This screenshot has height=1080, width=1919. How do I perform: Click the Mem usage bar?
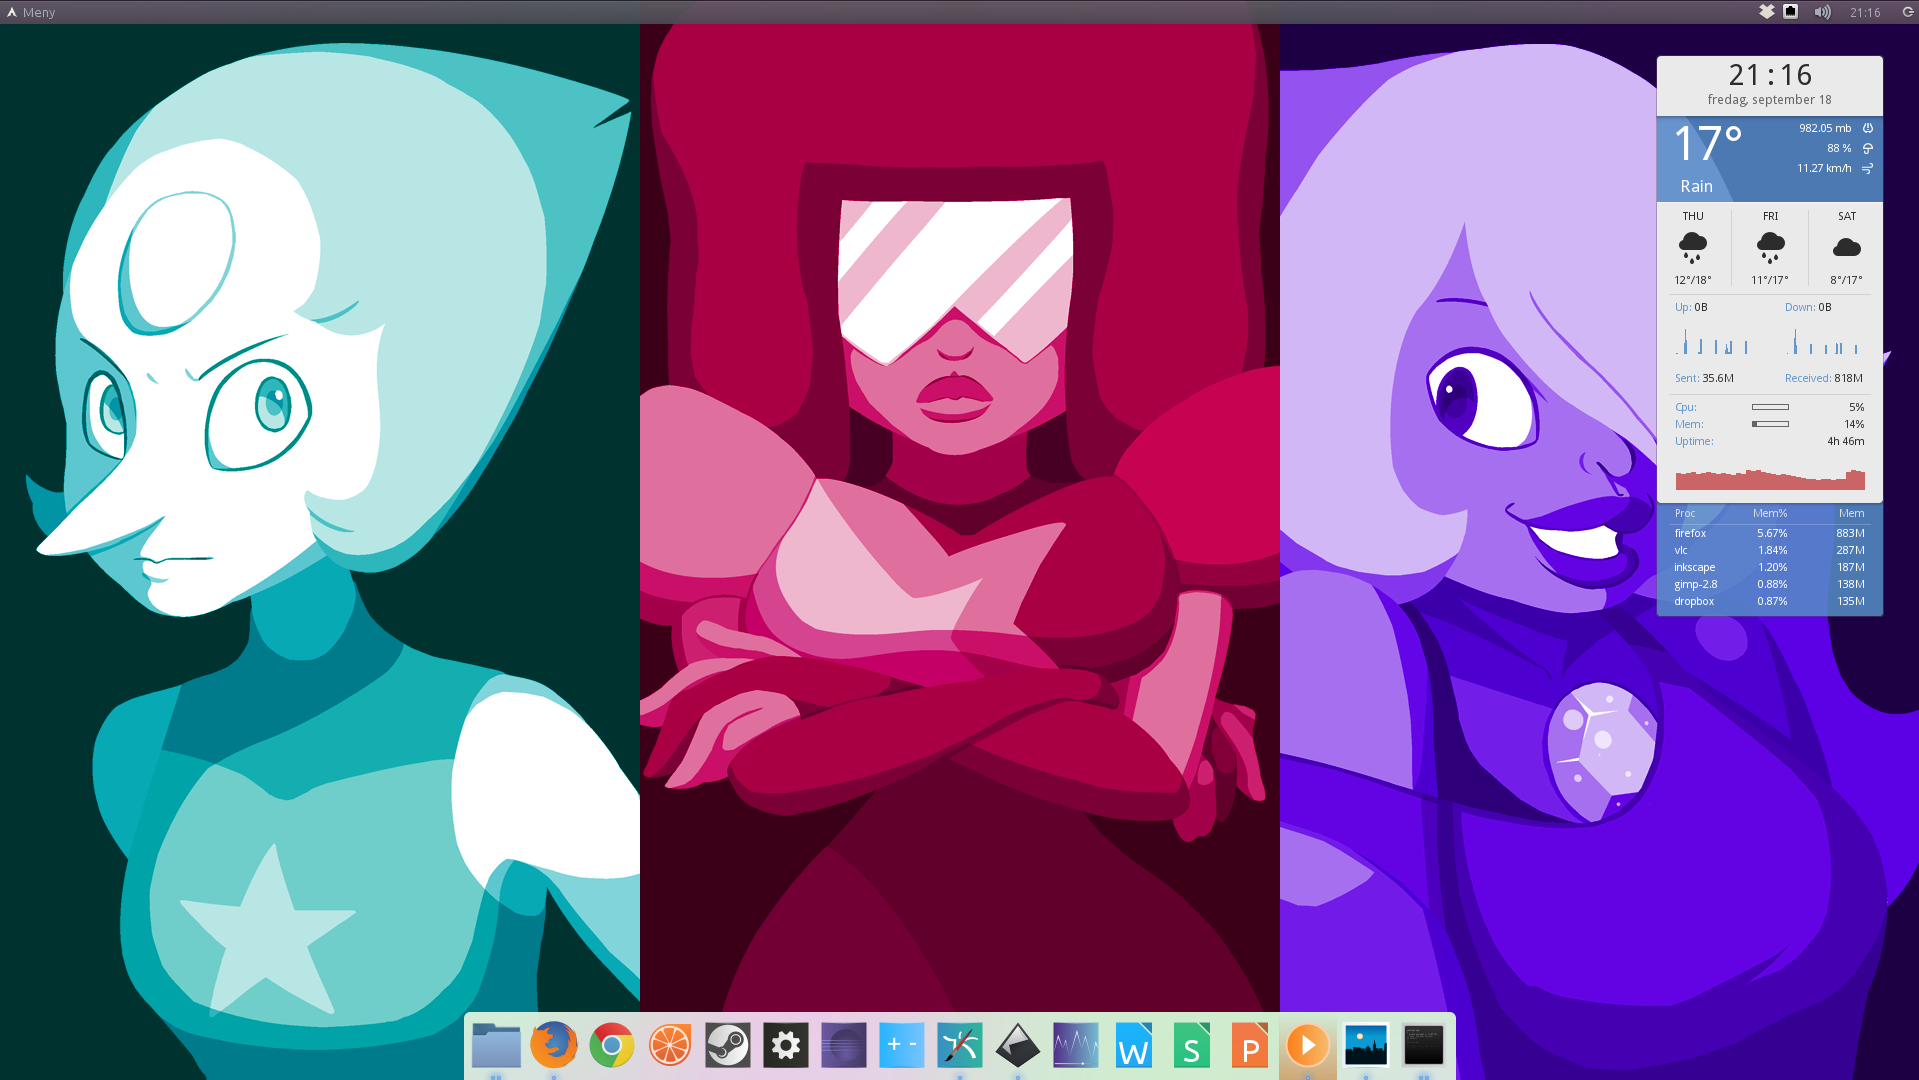(x=1770, y=424)
